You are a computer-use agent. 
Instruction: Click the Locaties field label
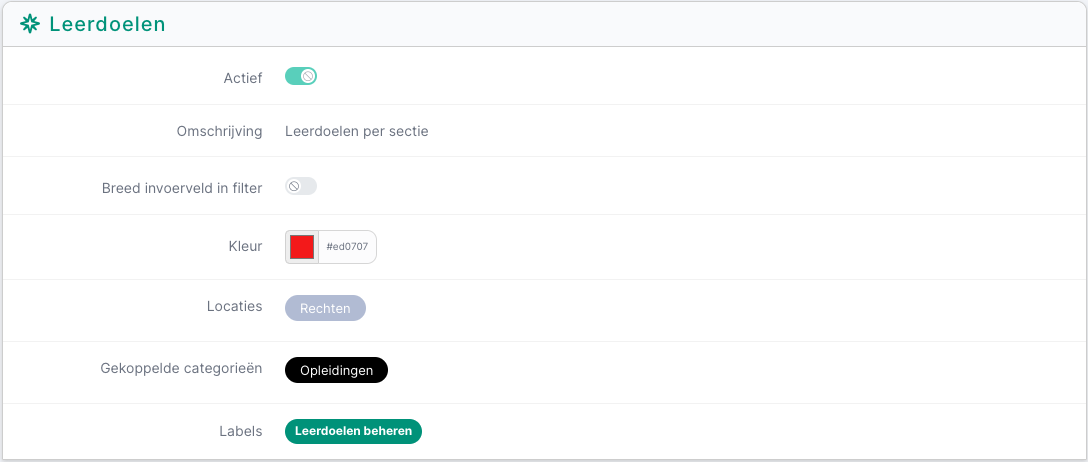pos(235,306)
